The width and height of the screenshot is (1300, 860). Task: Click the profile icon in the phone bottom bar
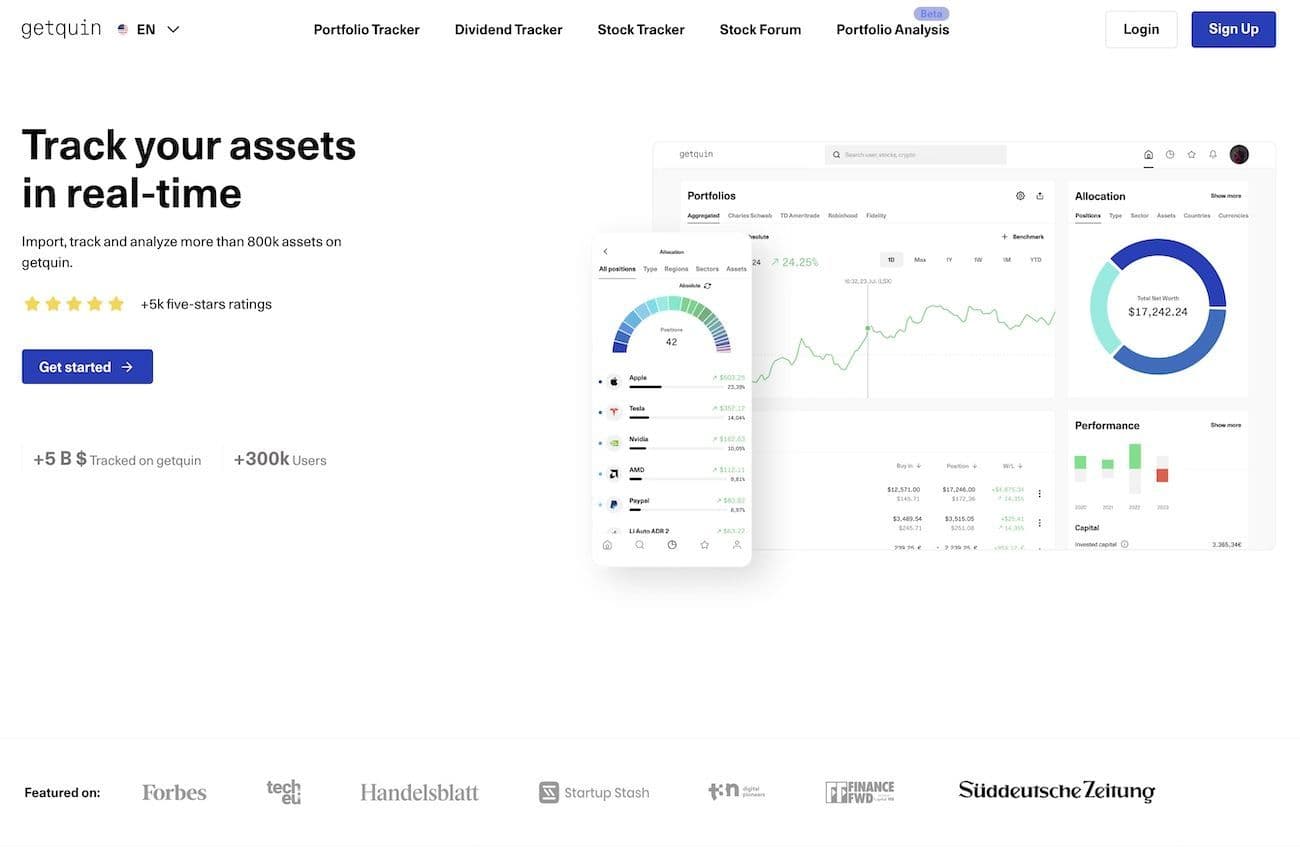(x=737, y=545)
